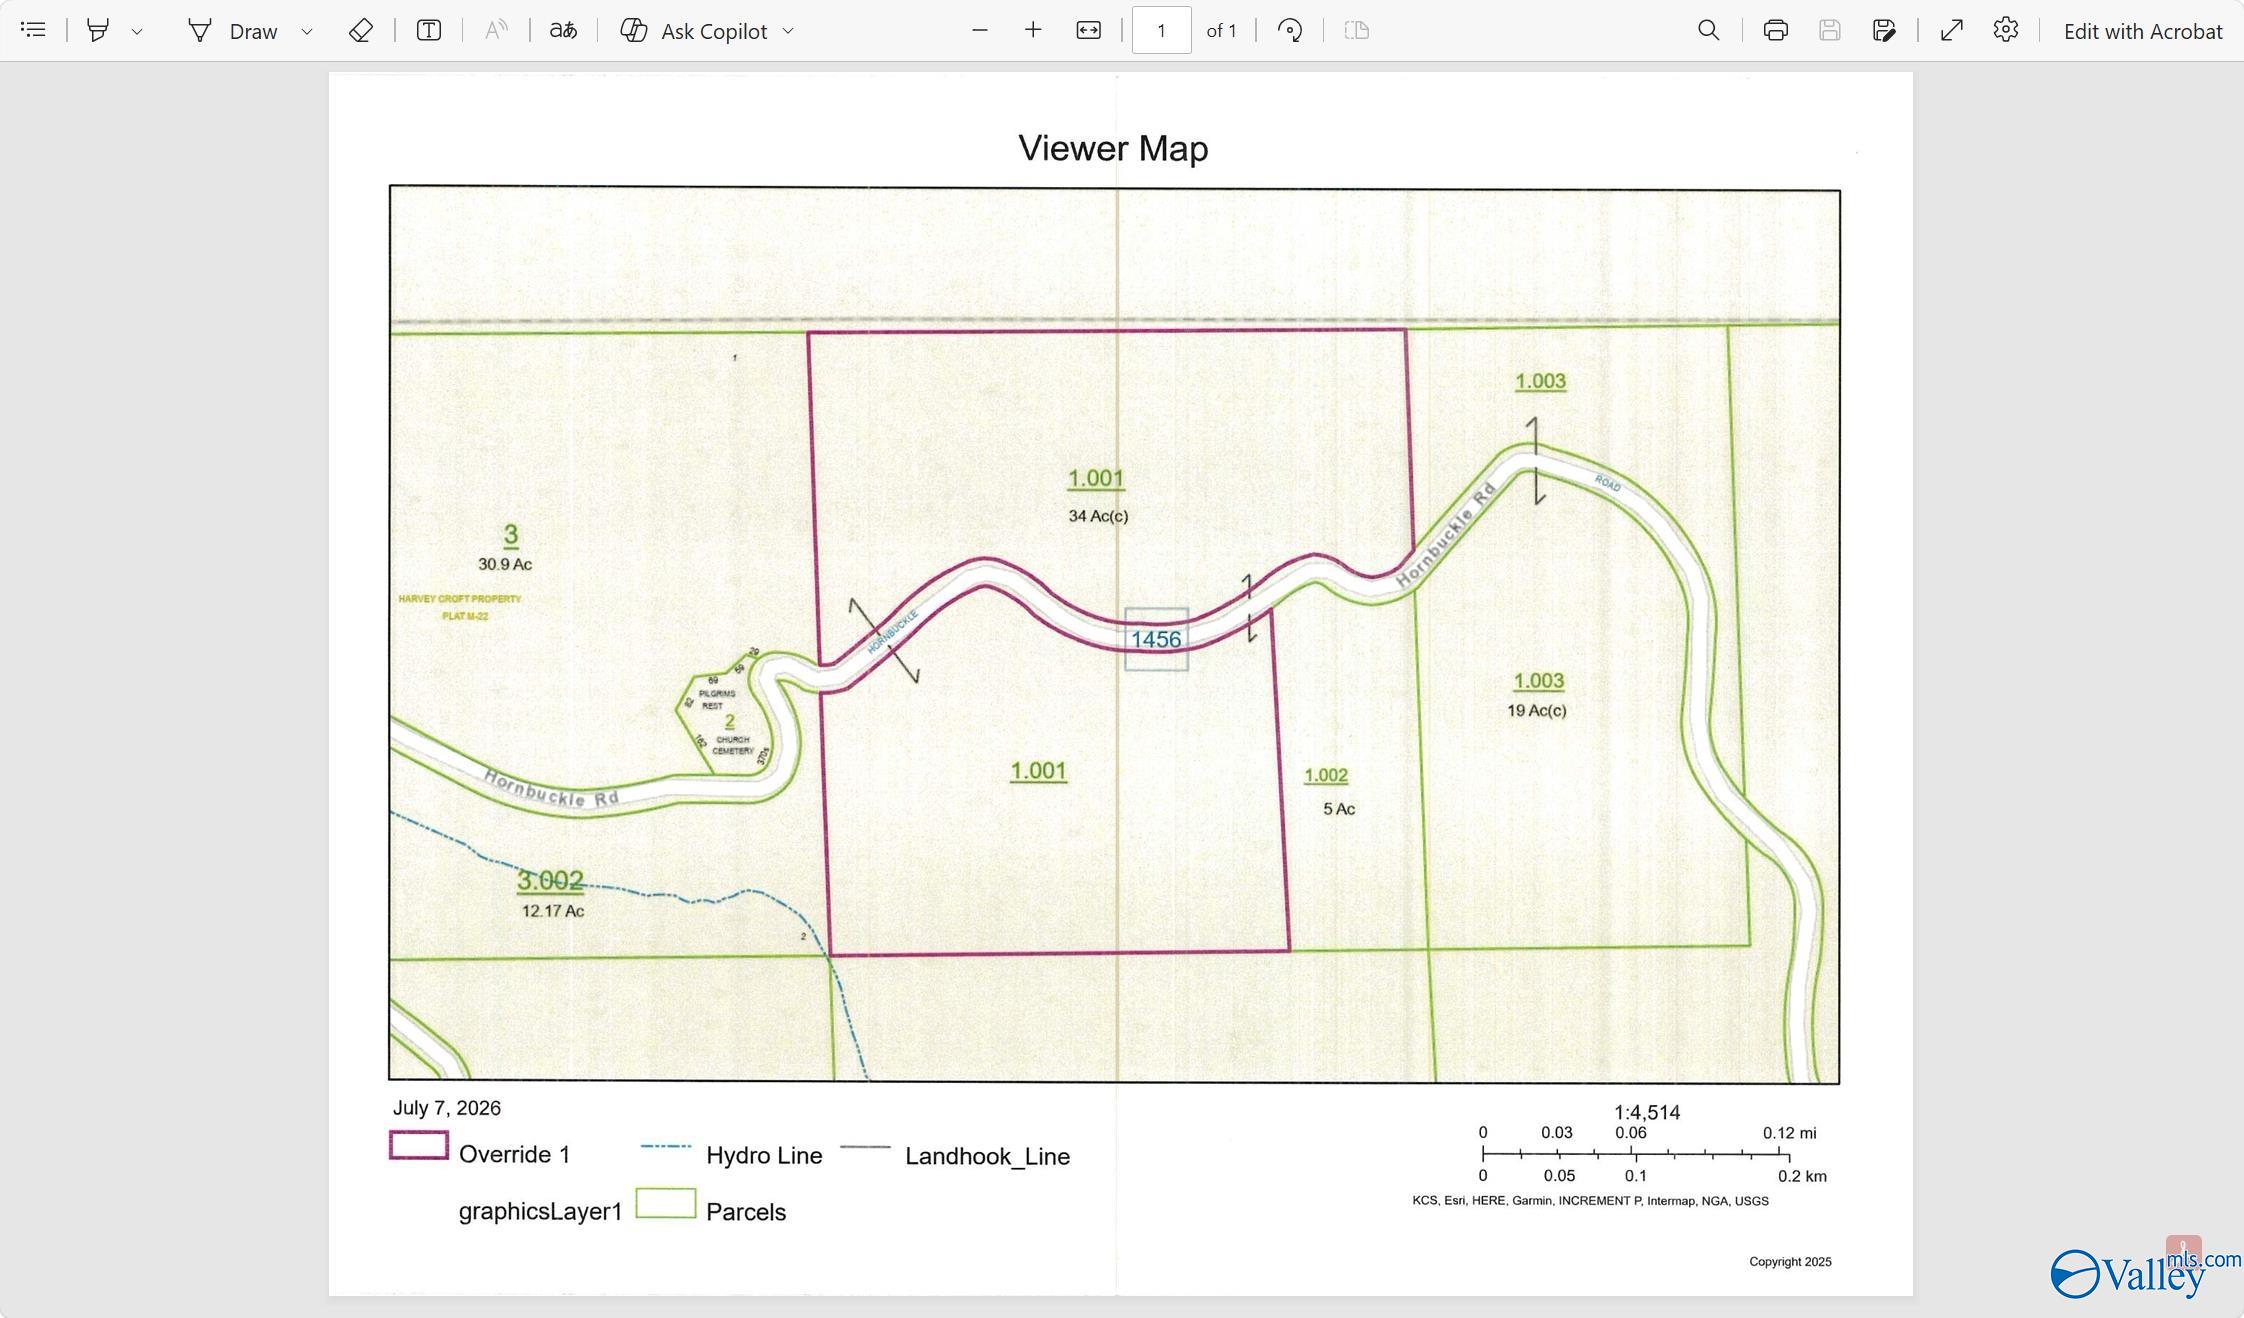Click Harvey Croft Property text
This screenshot has height=1318, width=2244.
coord(460,599)
